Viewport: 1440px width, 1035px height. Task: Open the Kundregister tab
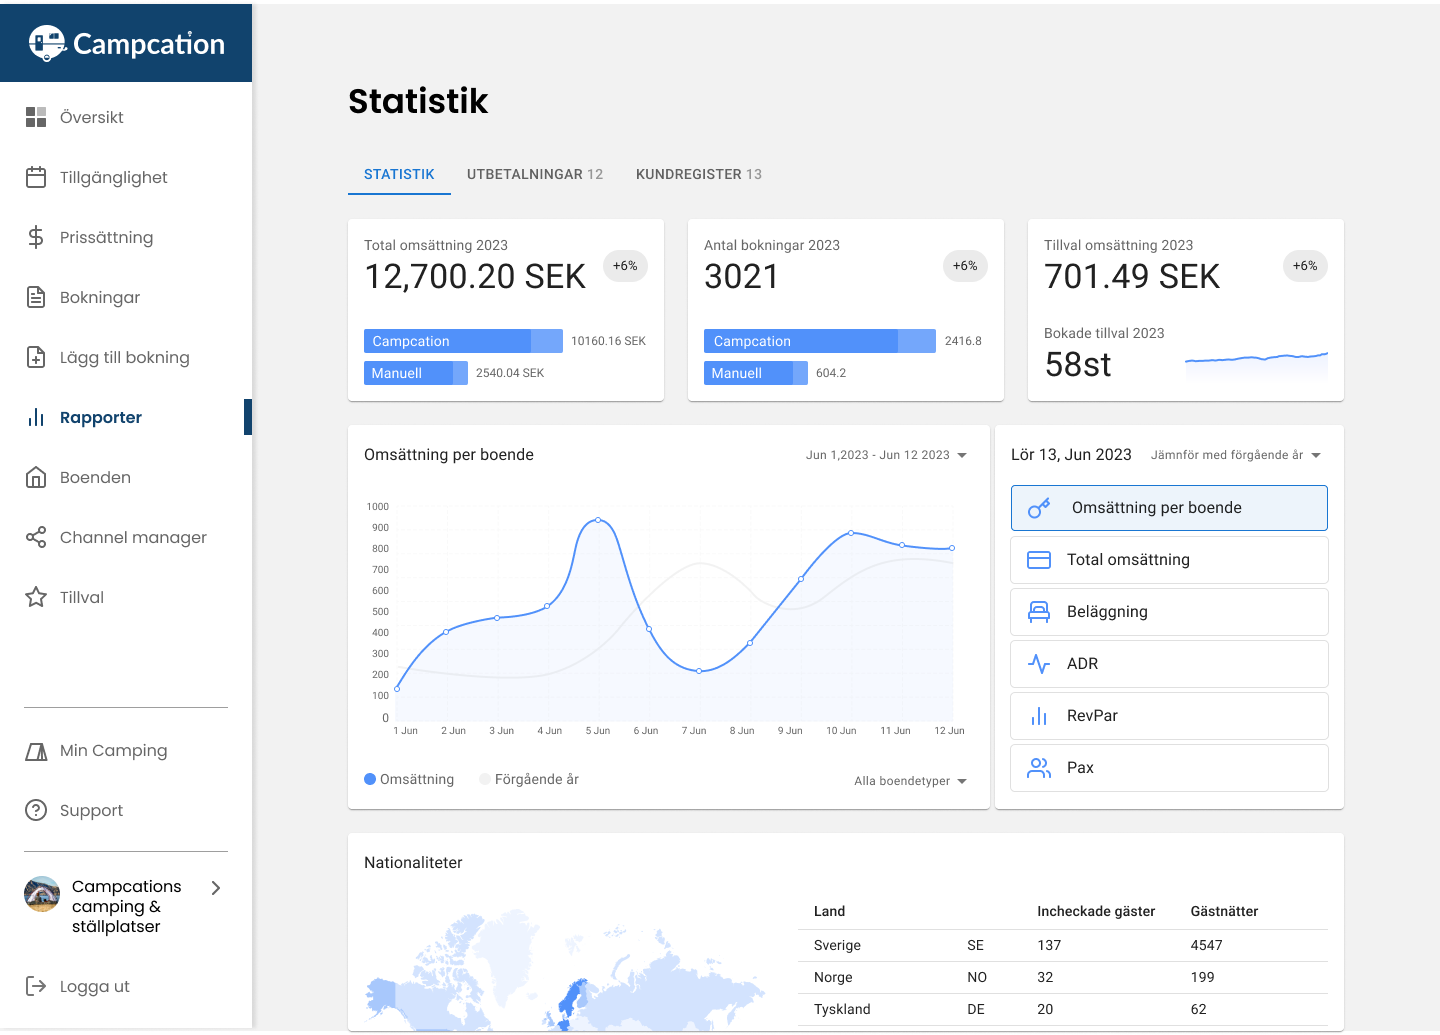pyautogui.click(x=698, y=174)
